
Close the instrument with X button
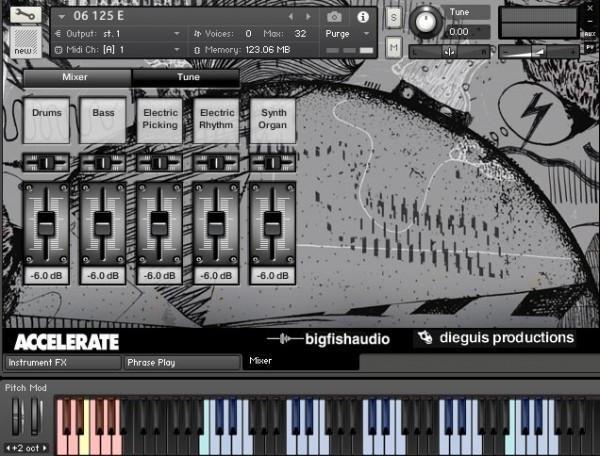point(590,8)
